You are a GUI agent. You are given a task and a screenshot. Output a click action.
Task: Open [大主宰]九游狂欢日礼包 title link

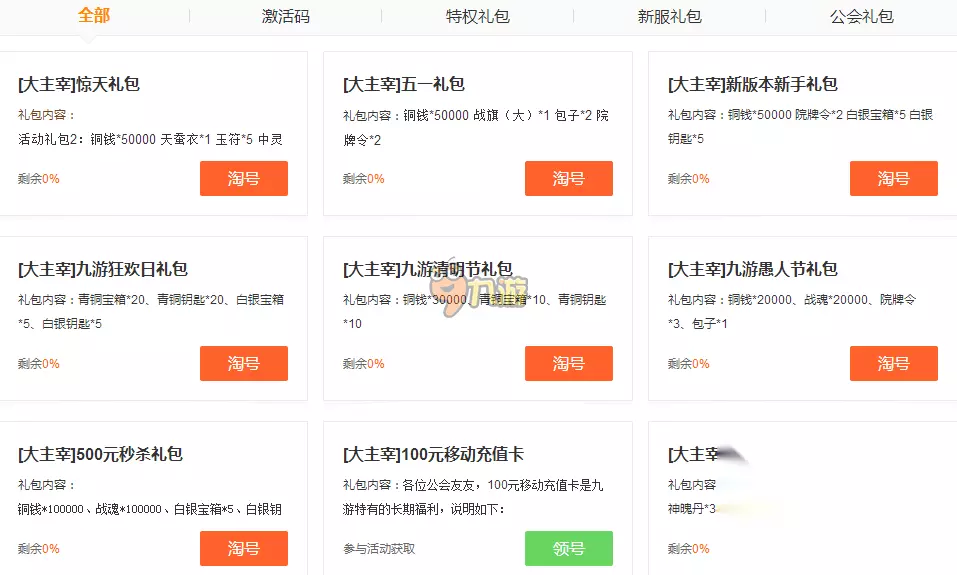click(103, 270)
